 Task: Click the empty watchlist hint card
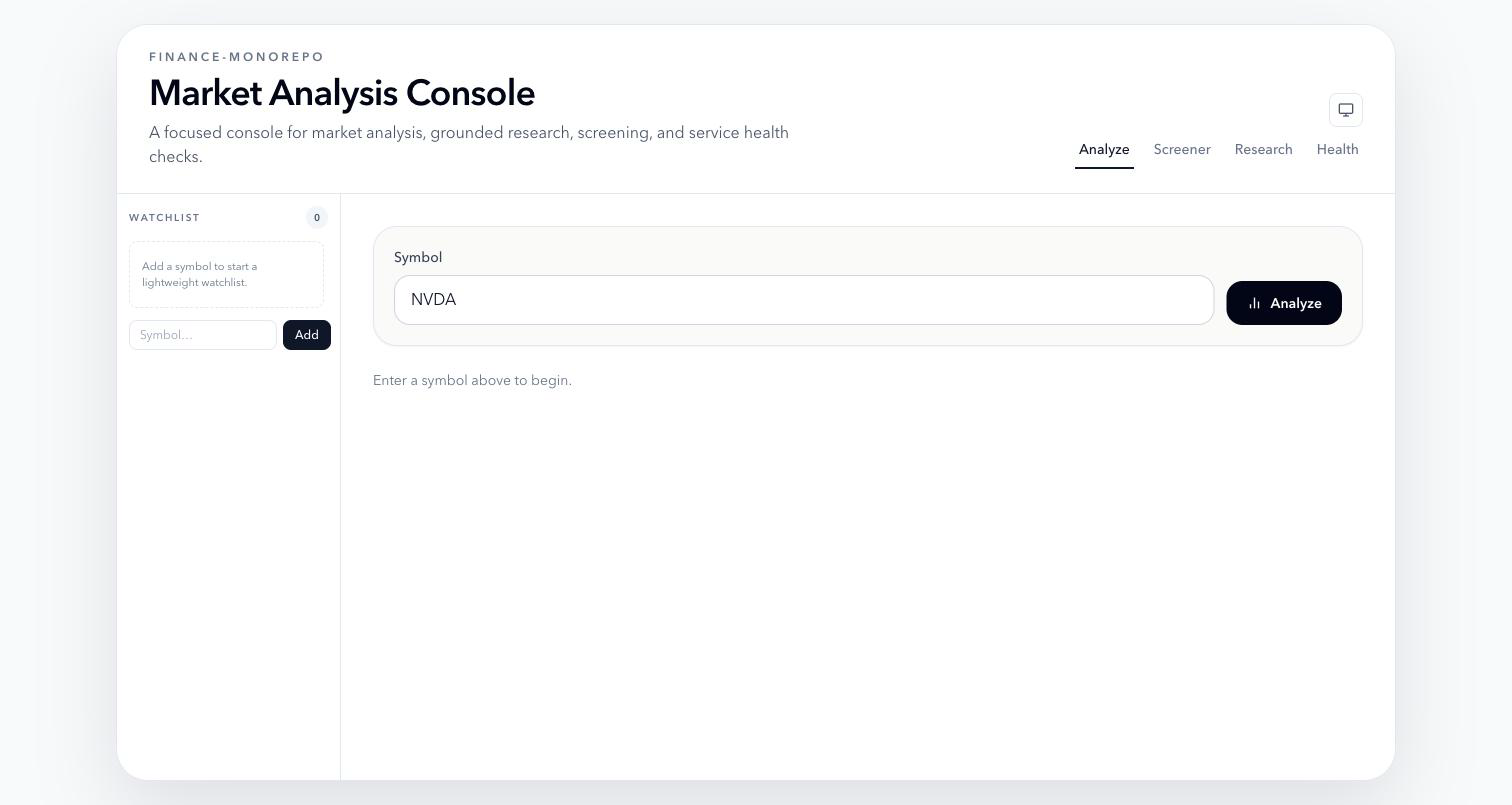point(226,274)
